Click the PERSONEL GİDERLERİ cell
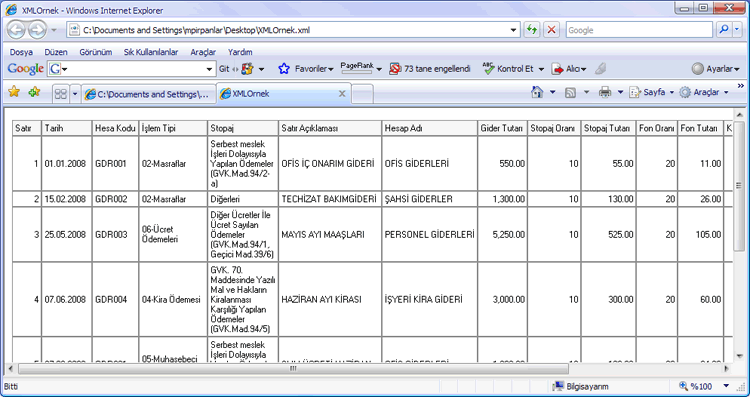 click(x=430, y=234)
